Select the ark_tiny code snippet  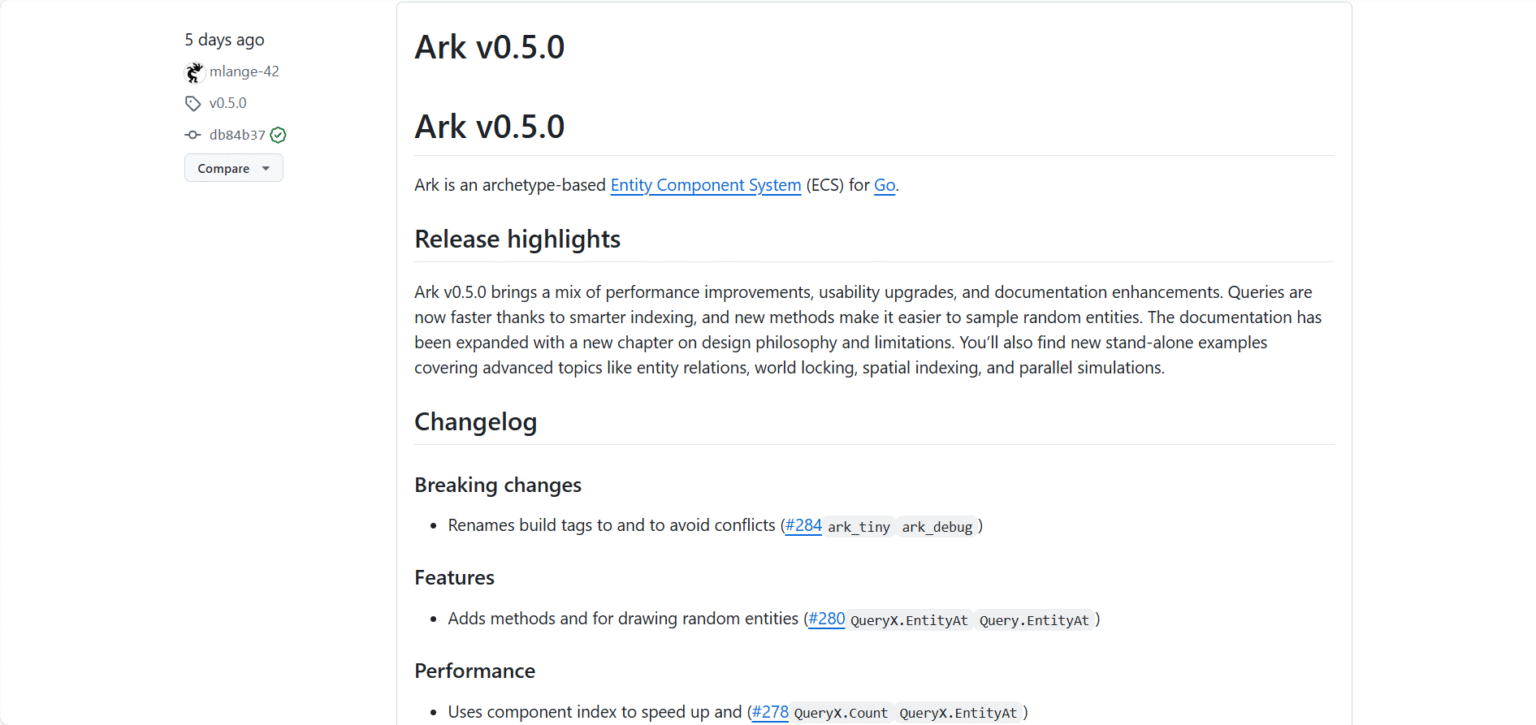pos(859,527)
